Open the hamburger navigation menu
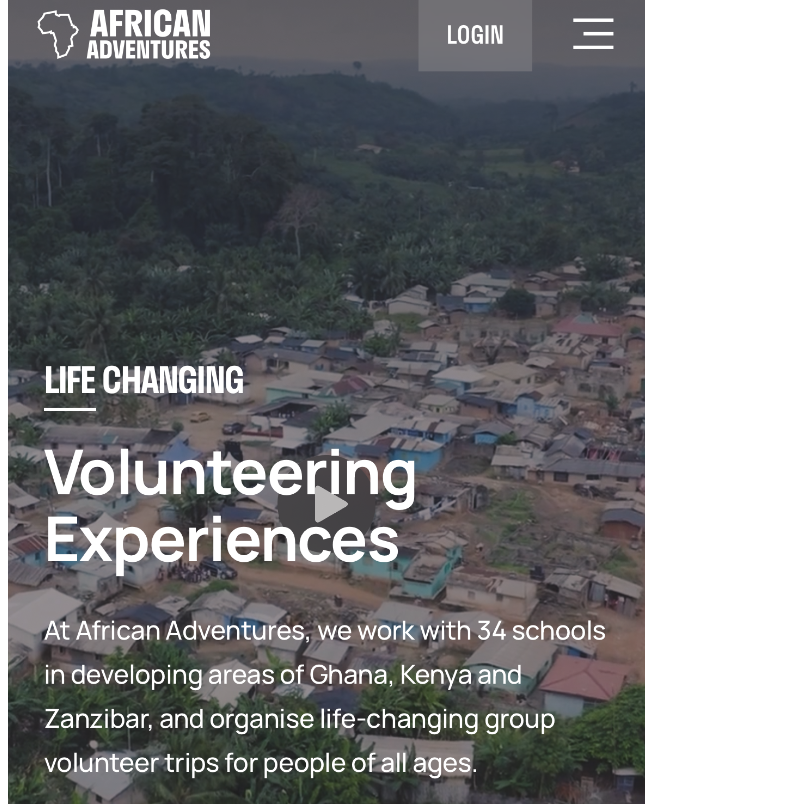 pyautogui.click(x=593, y=34)
